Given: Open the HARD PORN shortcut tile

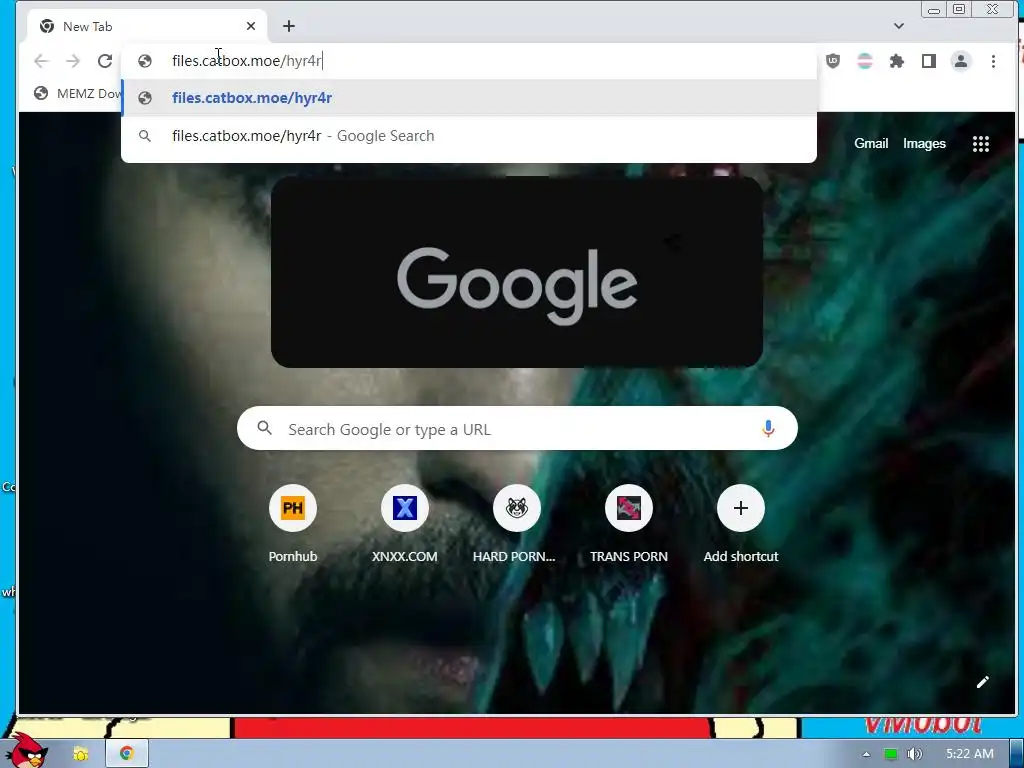Looking at the screenshot, I should coord(516,524).
